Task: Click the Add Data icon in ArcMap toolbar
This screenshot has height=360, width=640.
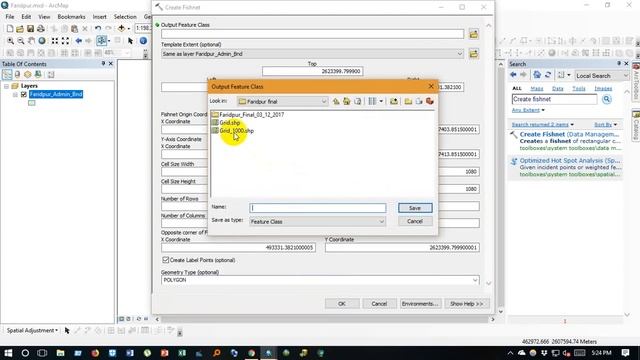Action: point(121,29)
